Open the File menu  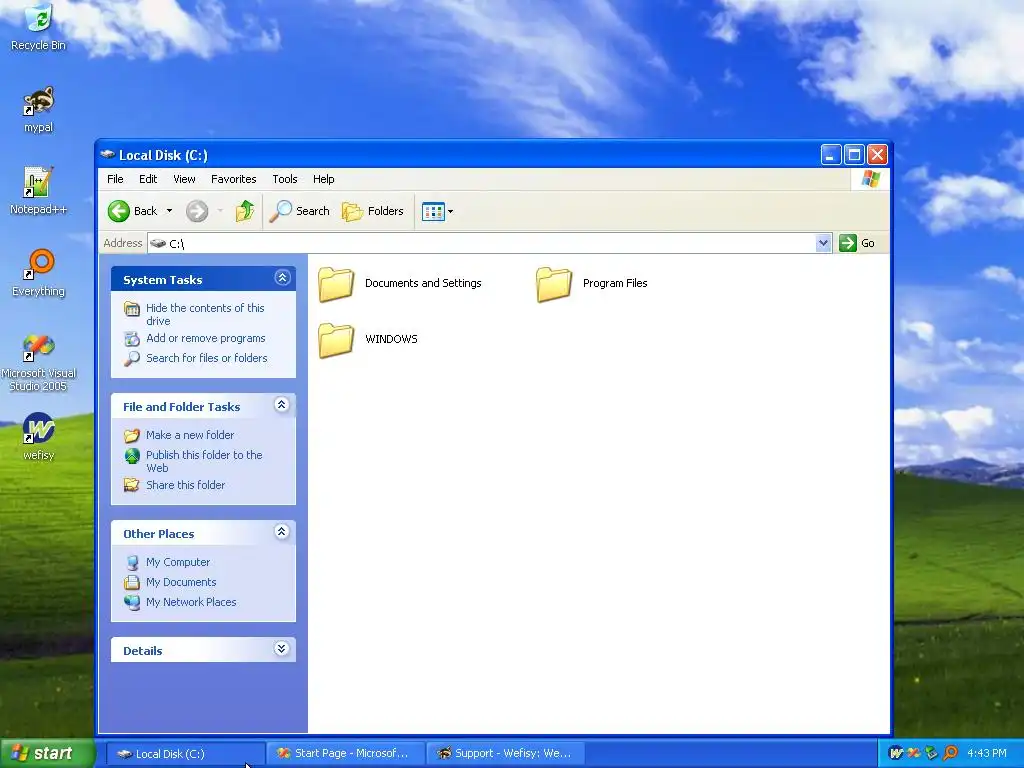tap(115, 179)
